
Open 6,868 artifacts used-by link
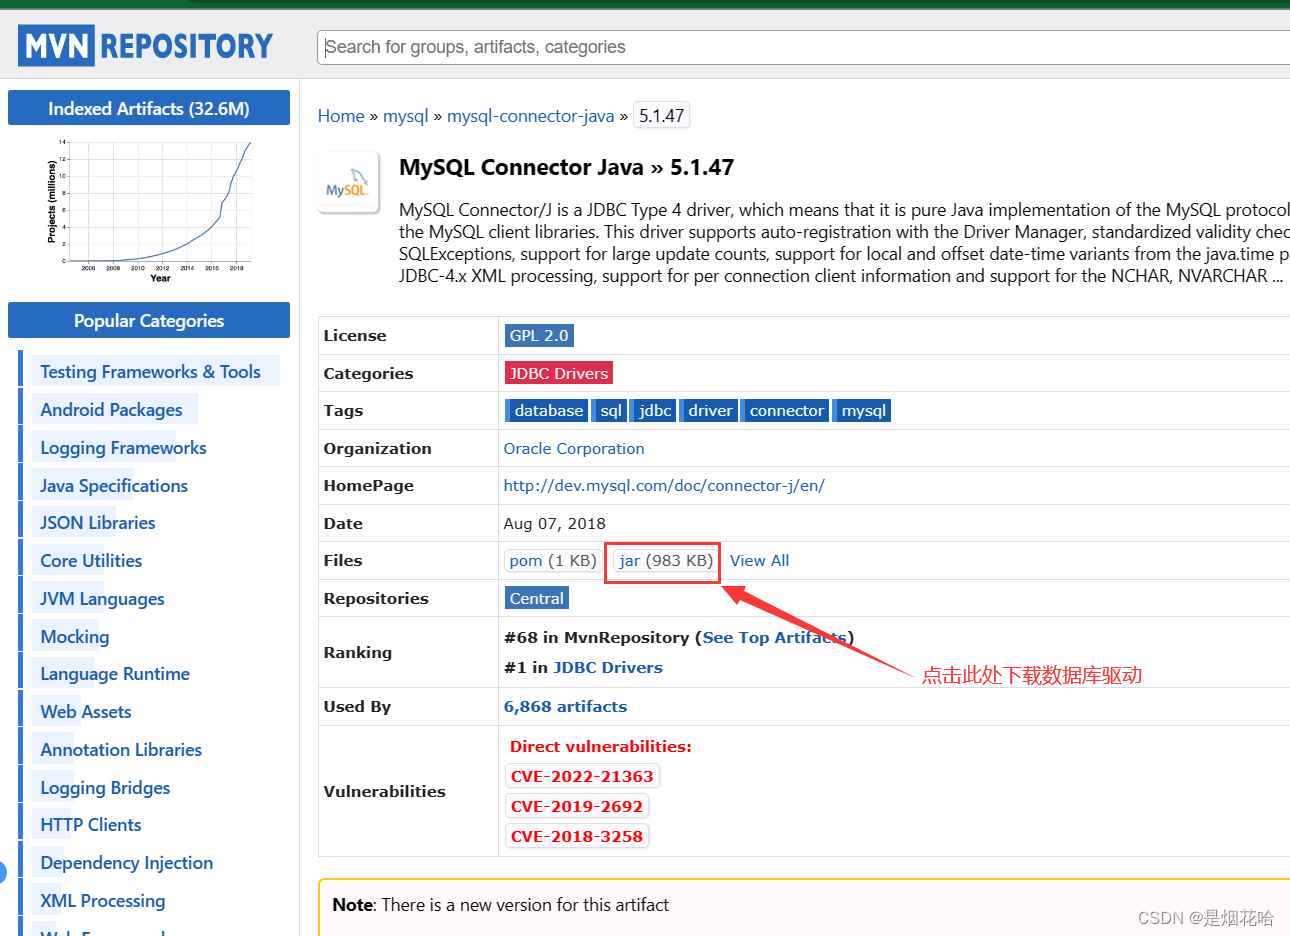(566, 707)
